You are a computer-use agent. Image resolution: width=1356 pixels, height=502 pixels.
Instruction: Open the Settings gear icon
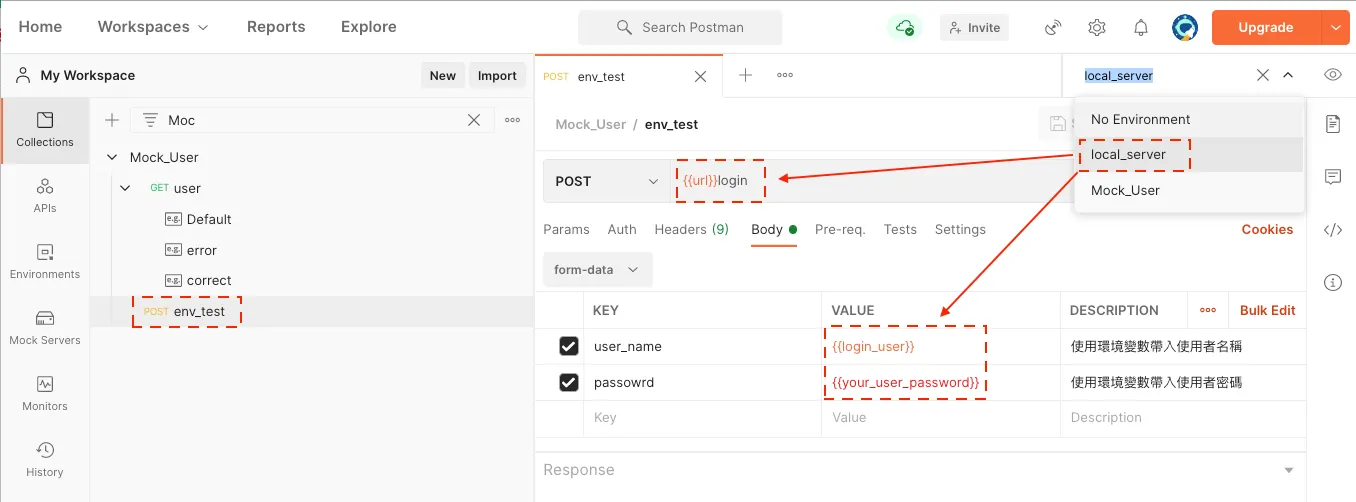point(1097,27)
